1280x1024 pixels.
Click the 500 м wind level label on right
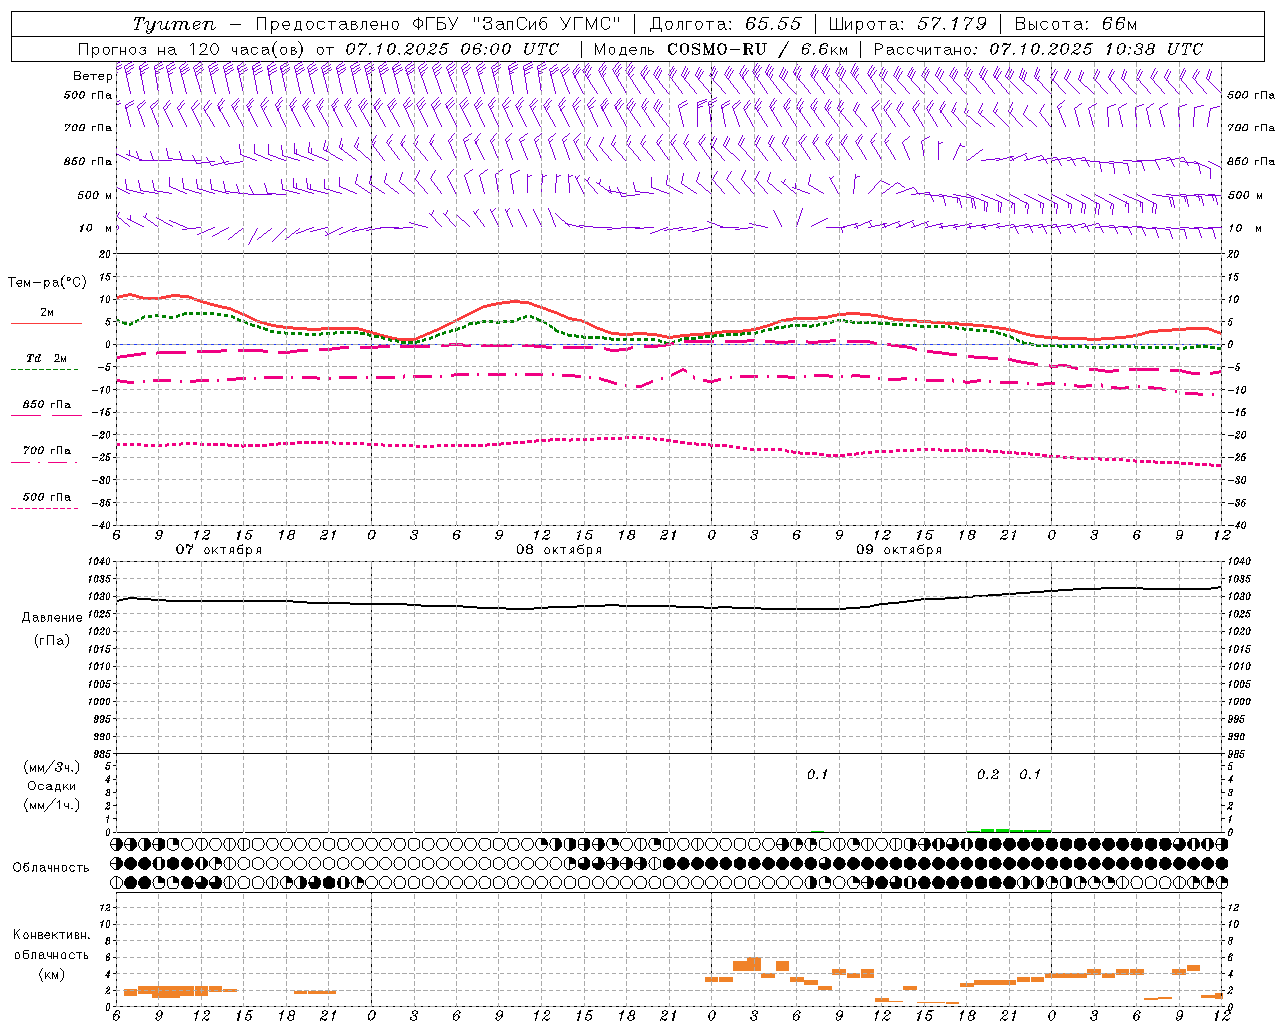coord(1245,195)
